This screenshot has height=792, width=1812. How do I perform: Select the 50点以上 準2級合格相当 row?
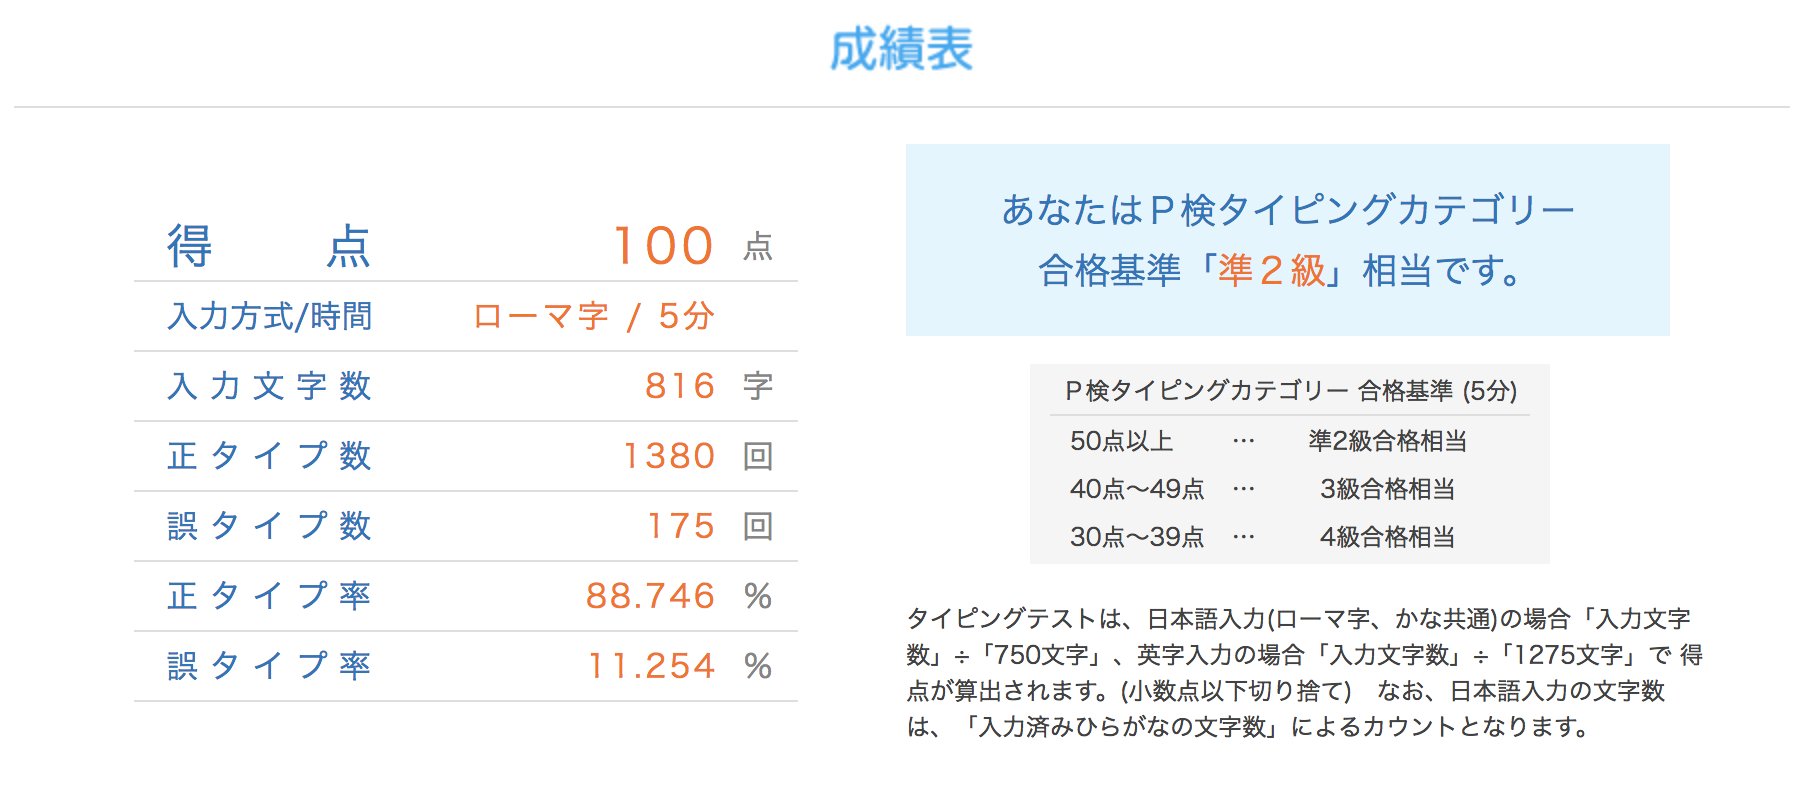point(1268,441)
